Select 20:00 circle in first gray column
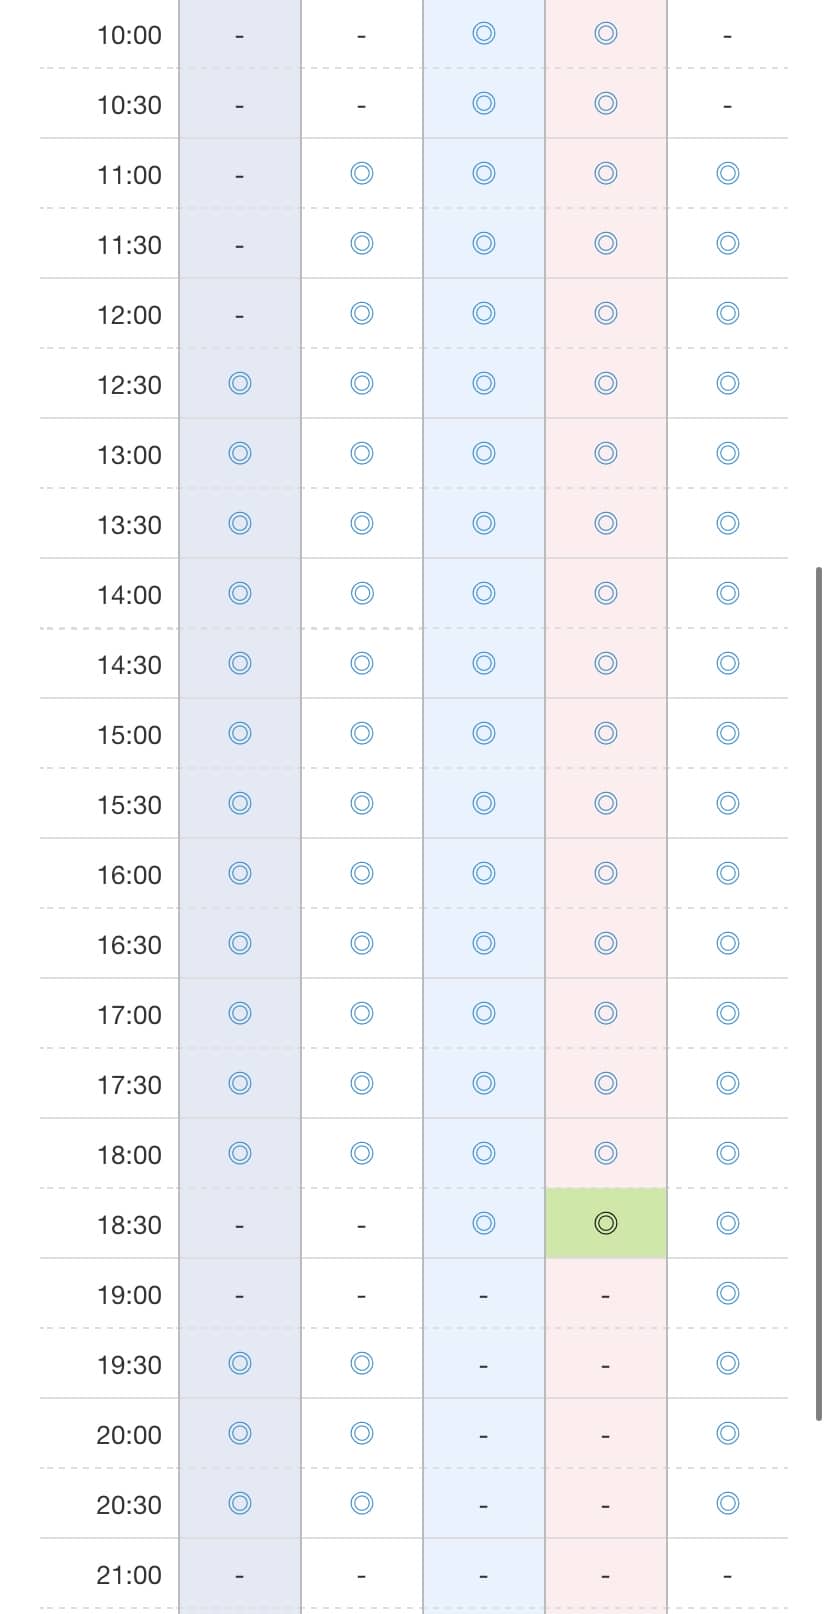The width and height of the screenshot is (828, 1614). 240,1433
